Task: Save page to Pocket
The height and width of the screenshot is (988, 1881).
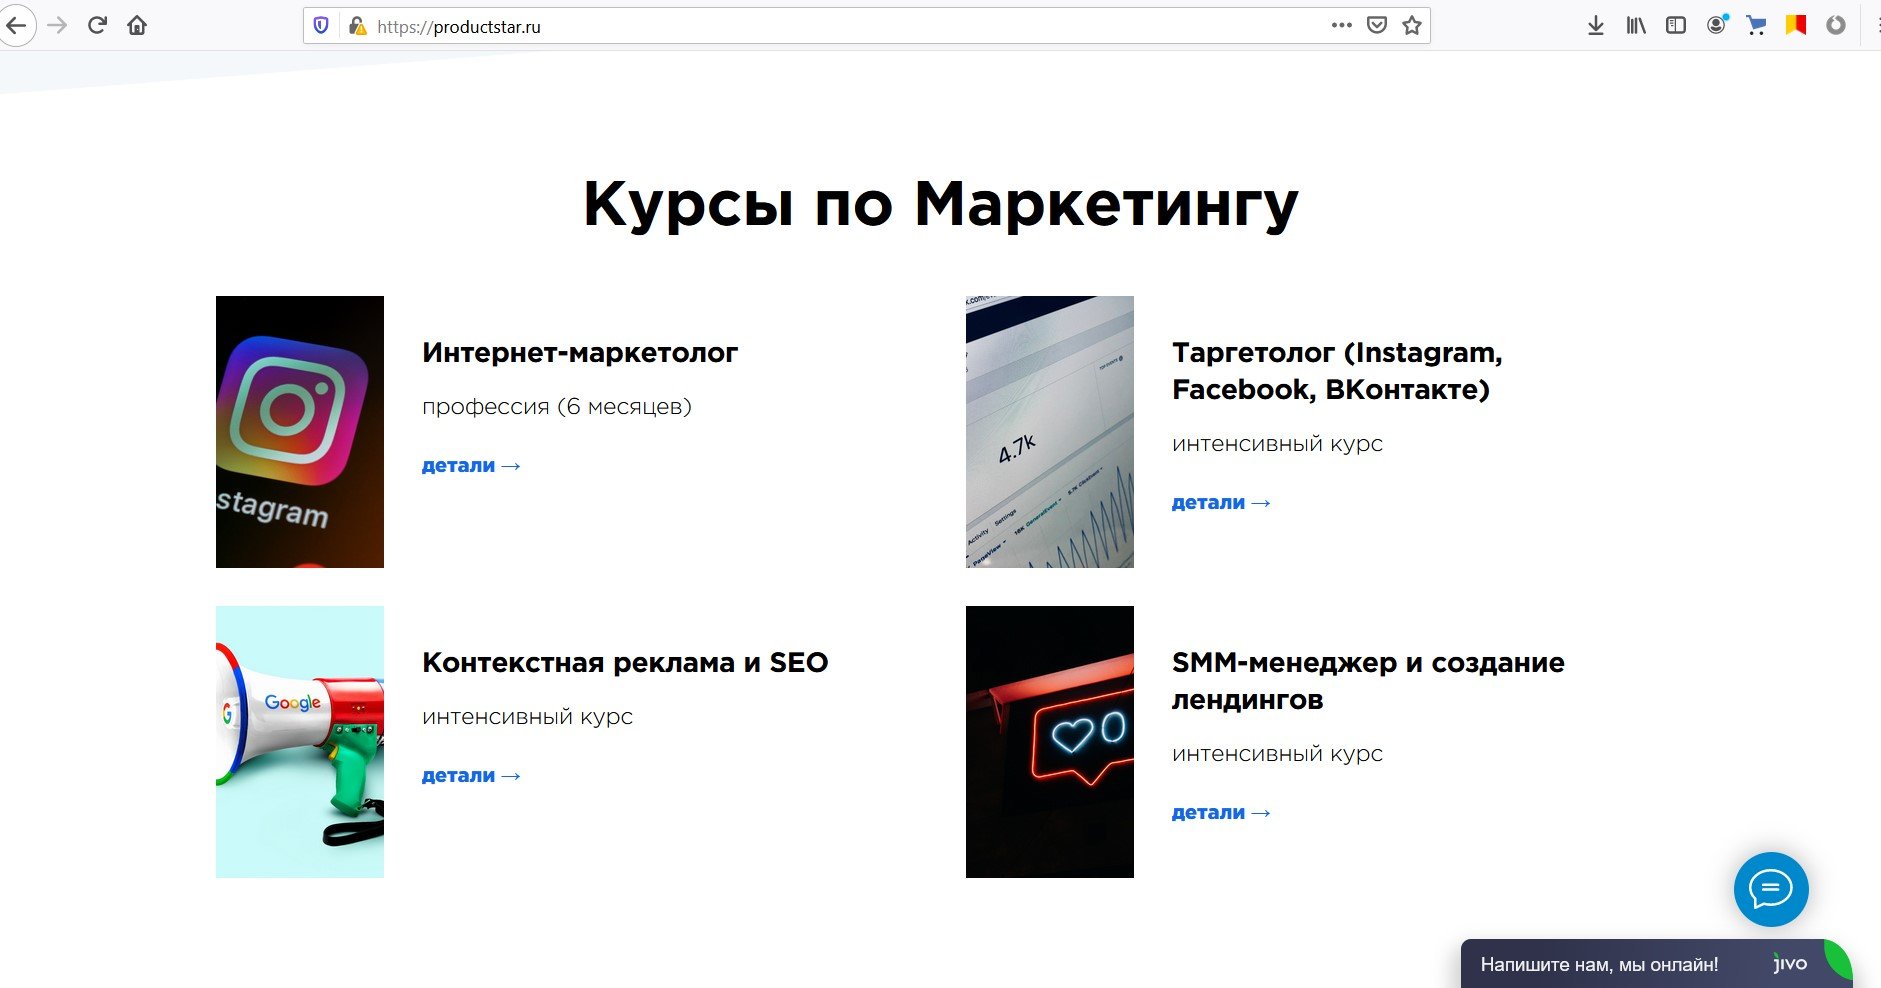Action: point(1377,26)
